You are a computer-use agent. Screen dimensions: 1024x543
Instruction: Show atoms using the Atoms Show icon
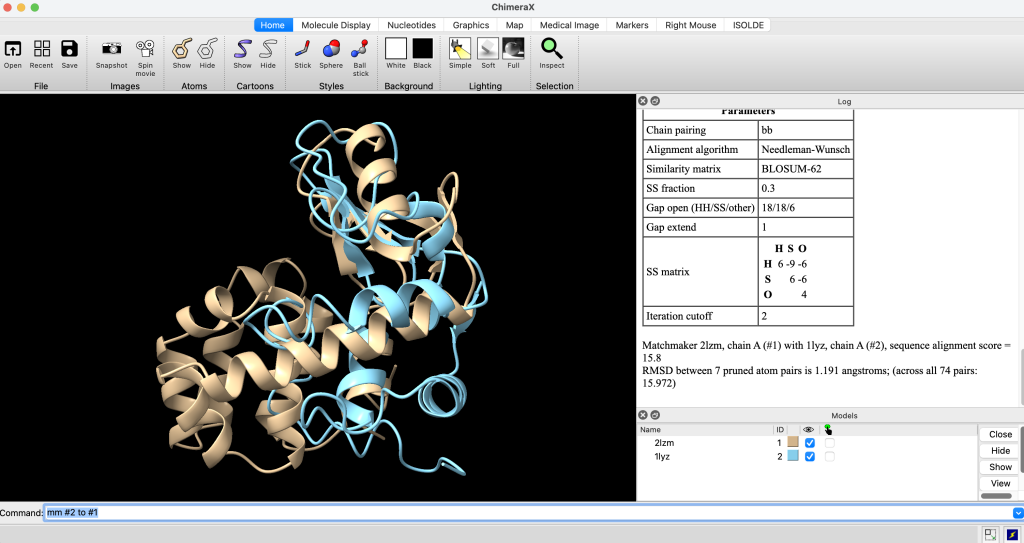tap(182, 49)
